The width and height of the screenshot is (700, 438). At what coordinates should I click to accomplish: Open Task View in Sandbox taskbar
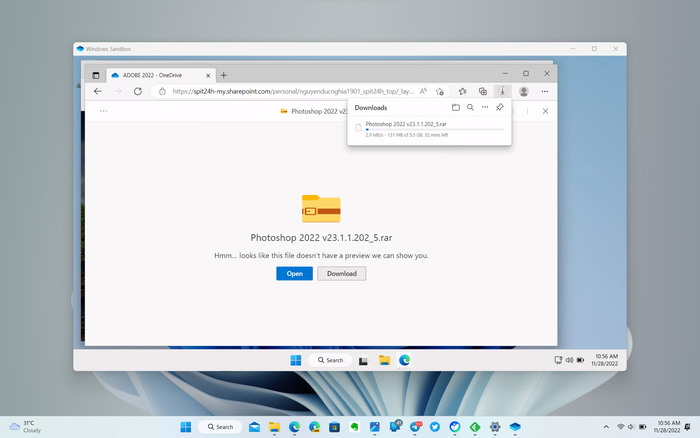point(363,360)
